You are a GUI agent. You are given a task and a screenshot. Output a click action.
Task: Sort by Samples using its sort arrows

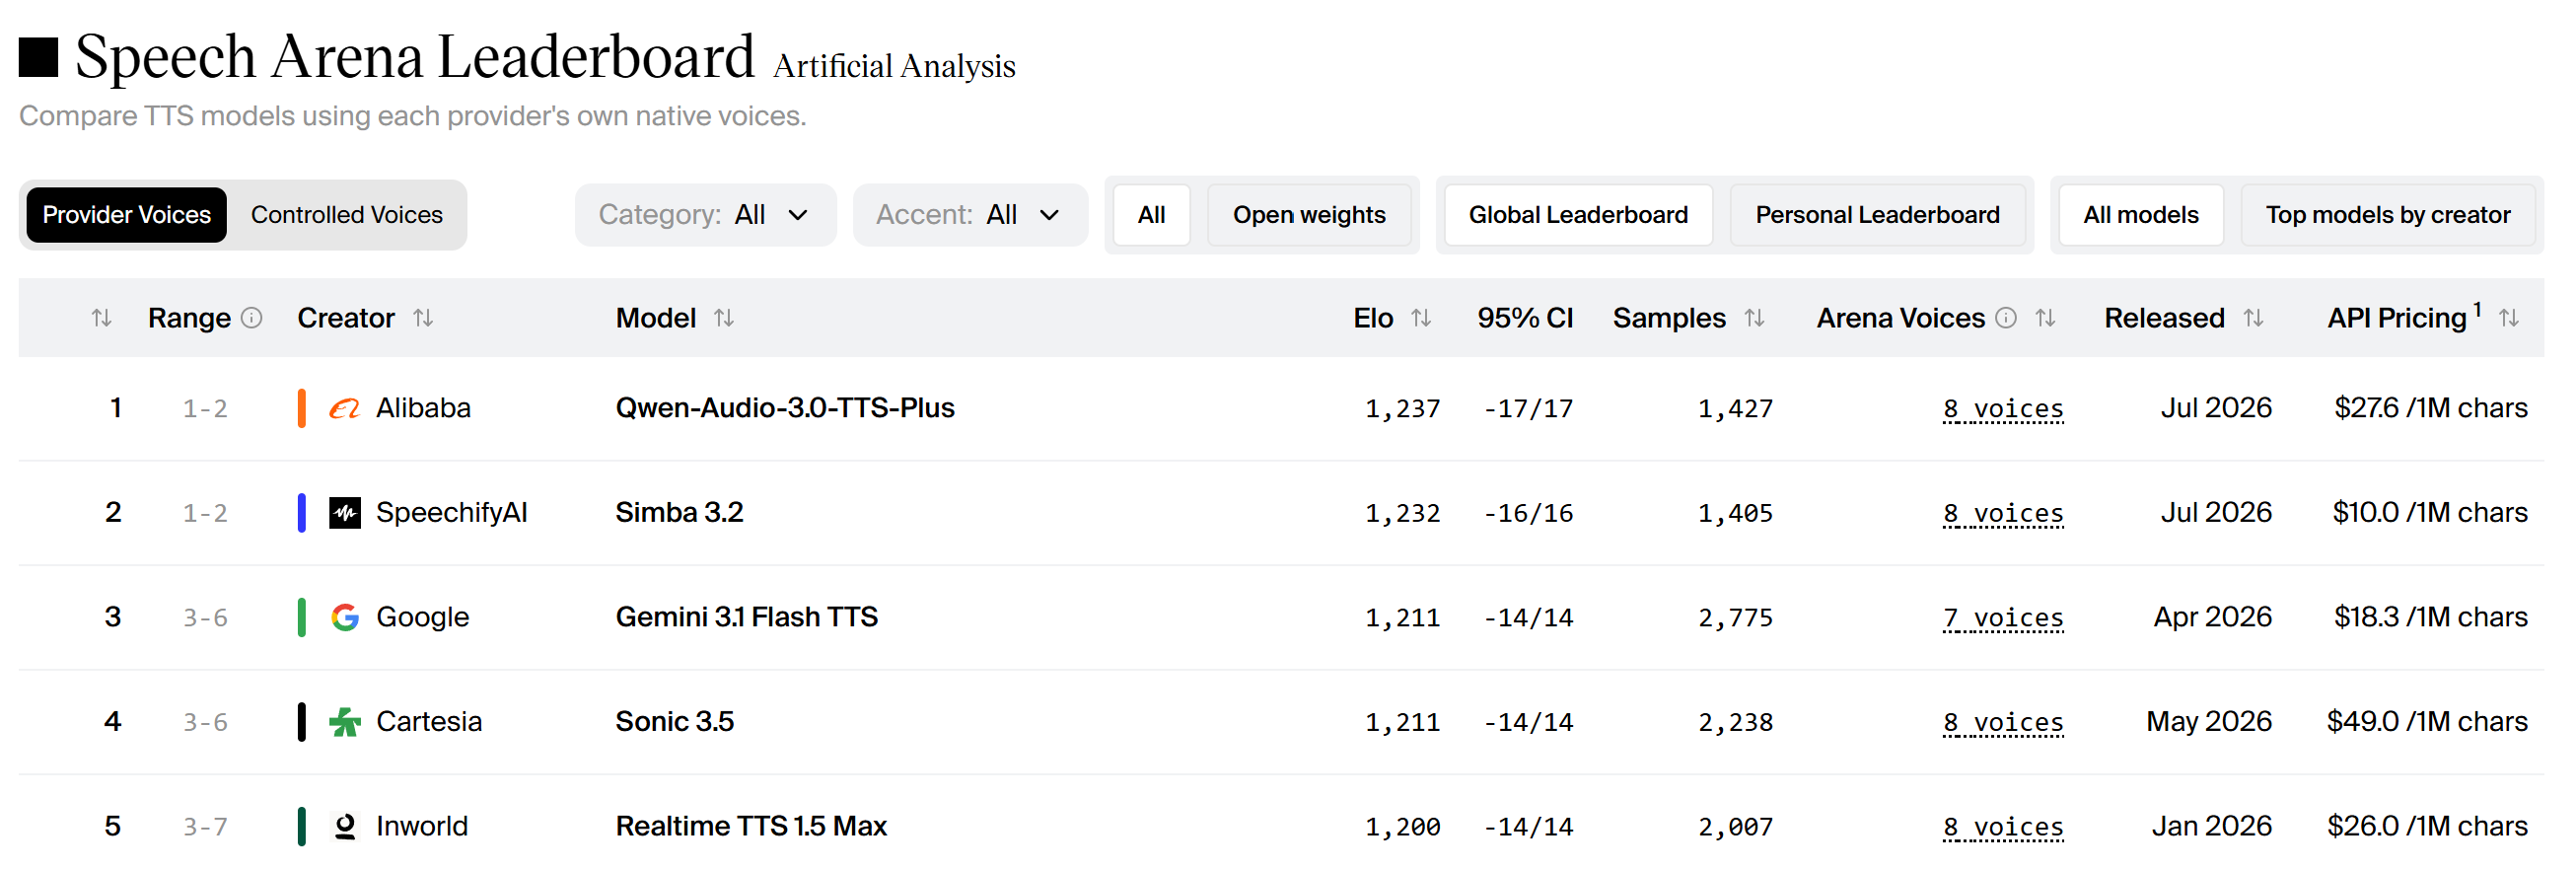point(1754,318)
